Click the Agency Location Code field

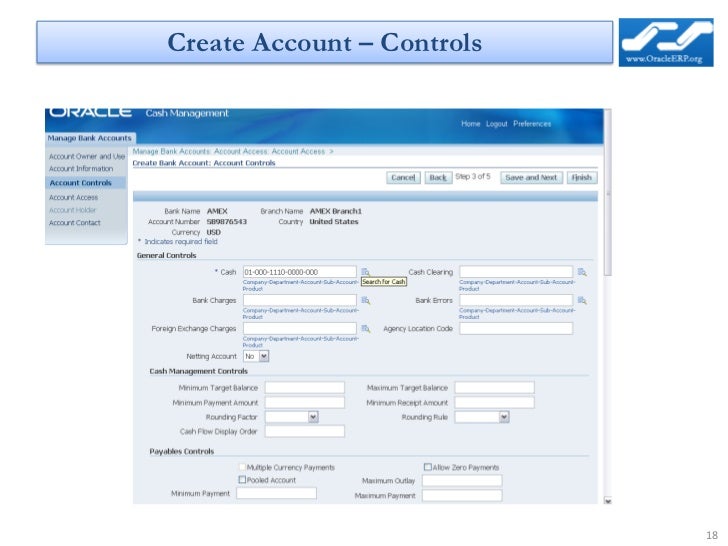(x=516, y=329)
